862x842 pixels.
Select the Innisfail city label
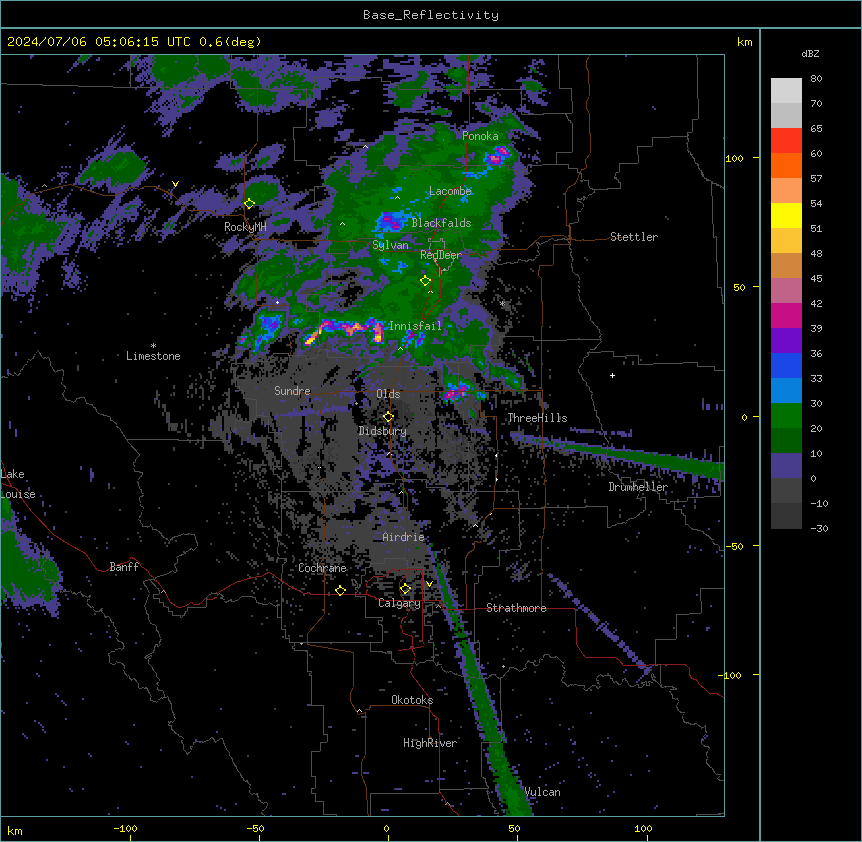(x=415, y=326)
